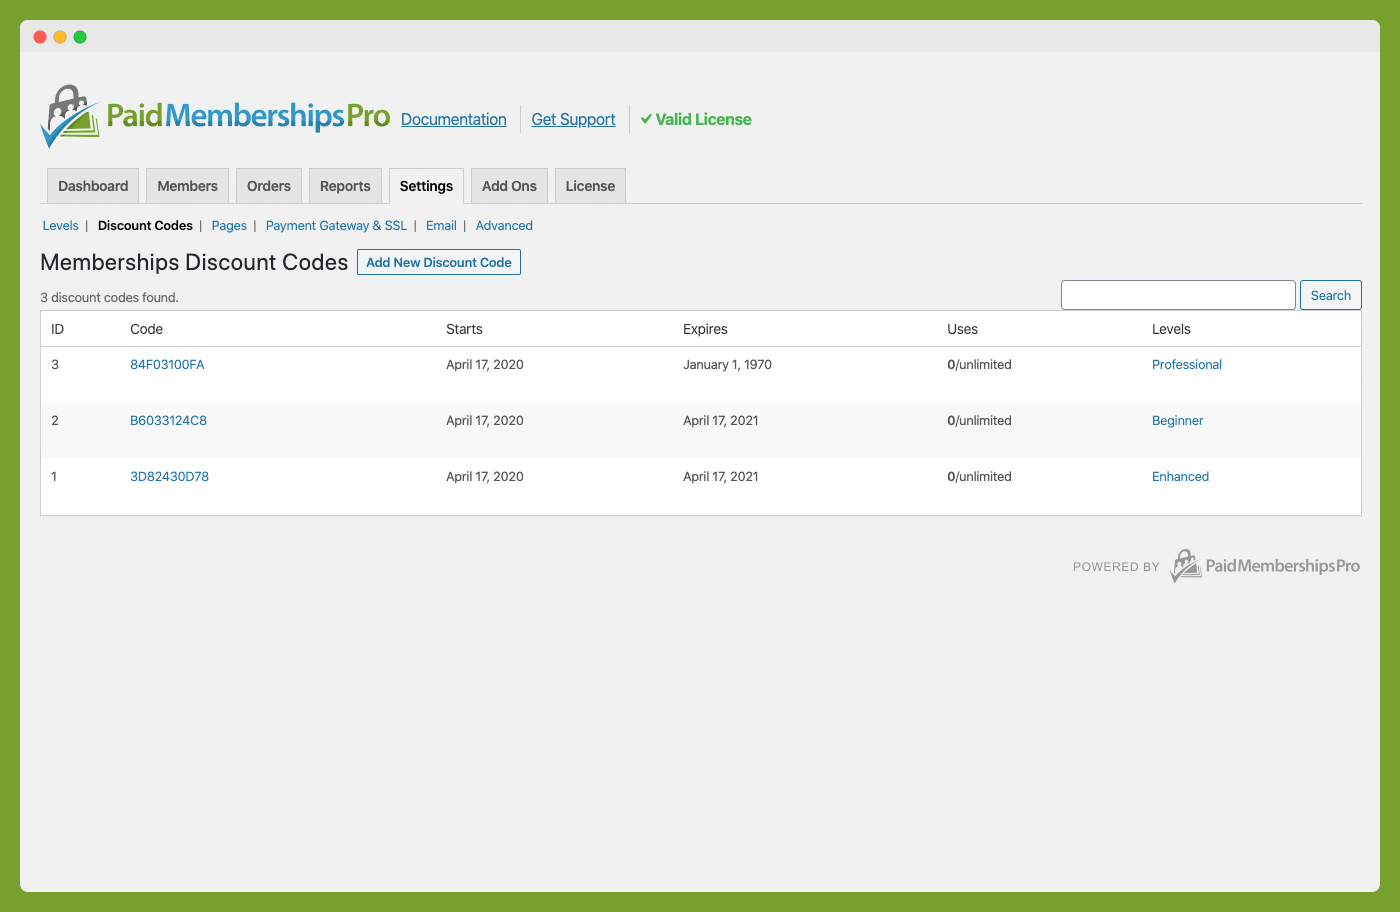Open the Professional level link

click(1187, 365)
